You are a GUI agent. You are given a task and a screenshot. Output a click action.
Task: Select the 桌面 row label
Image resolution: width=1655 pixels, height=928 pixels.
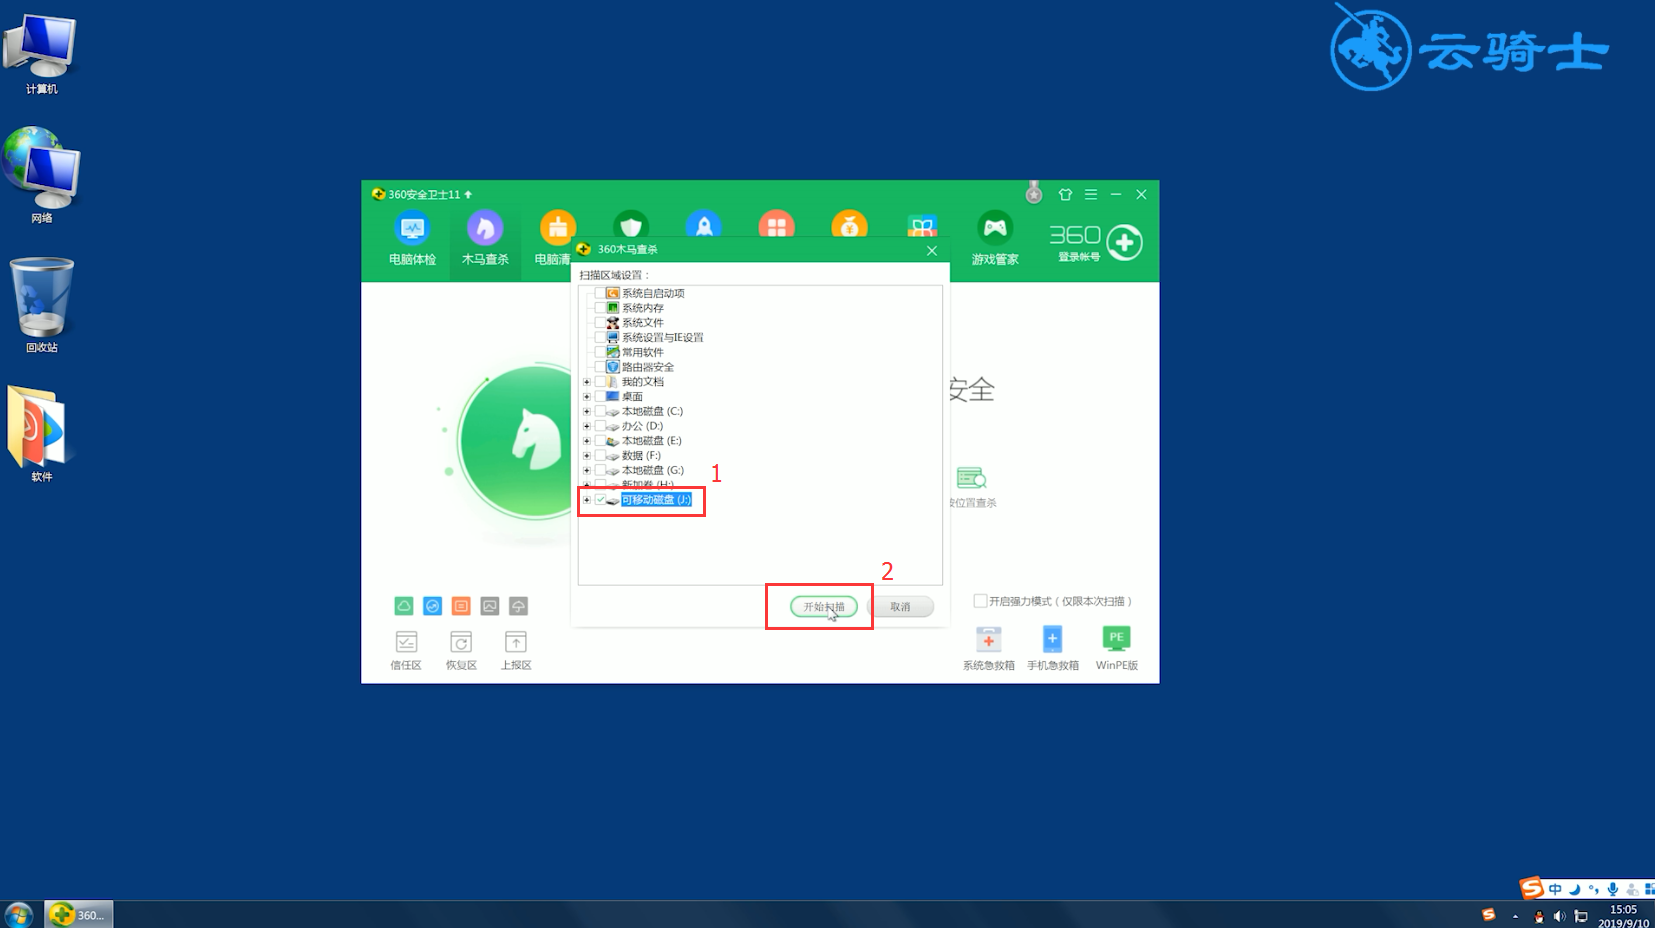(632, 396)
